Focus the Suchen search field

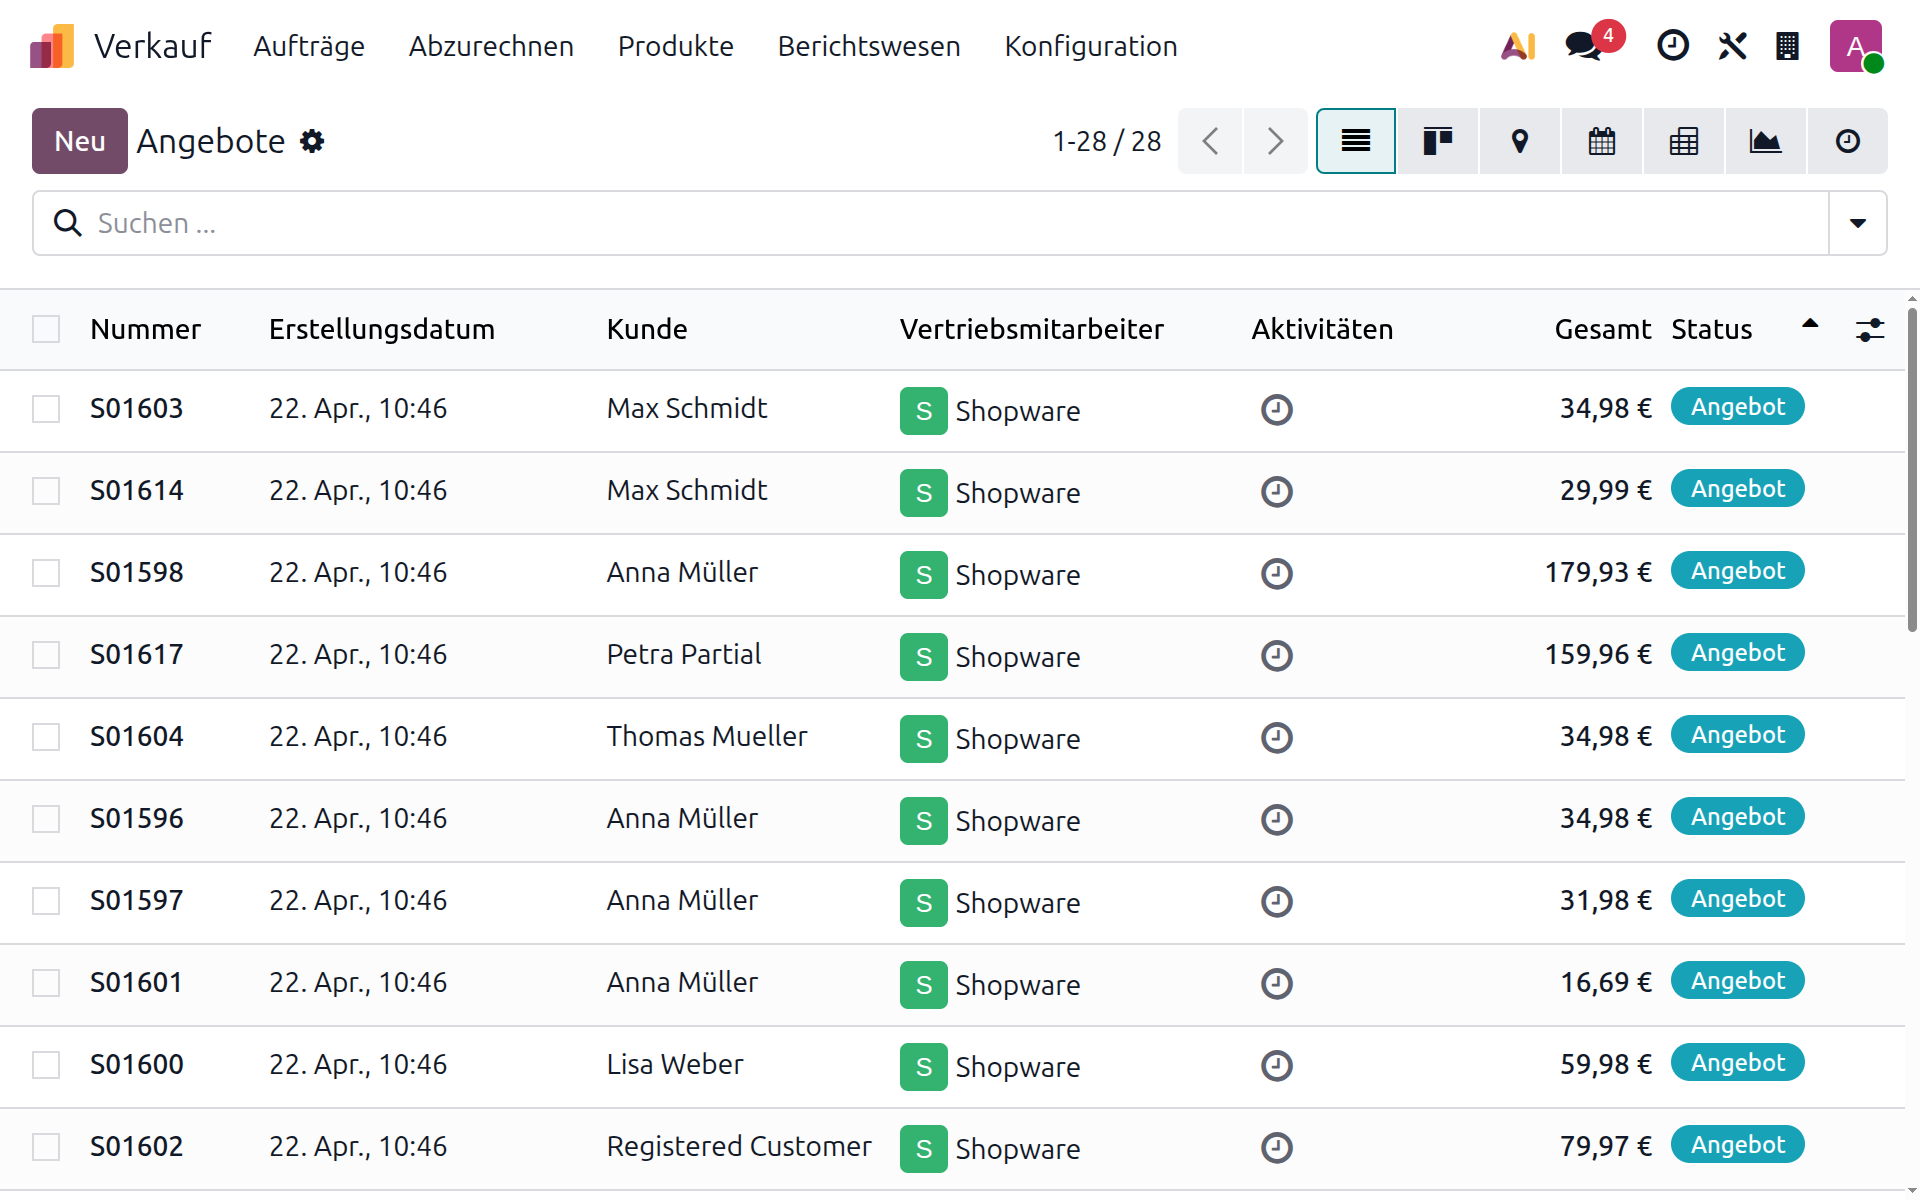tap(930, 223)
